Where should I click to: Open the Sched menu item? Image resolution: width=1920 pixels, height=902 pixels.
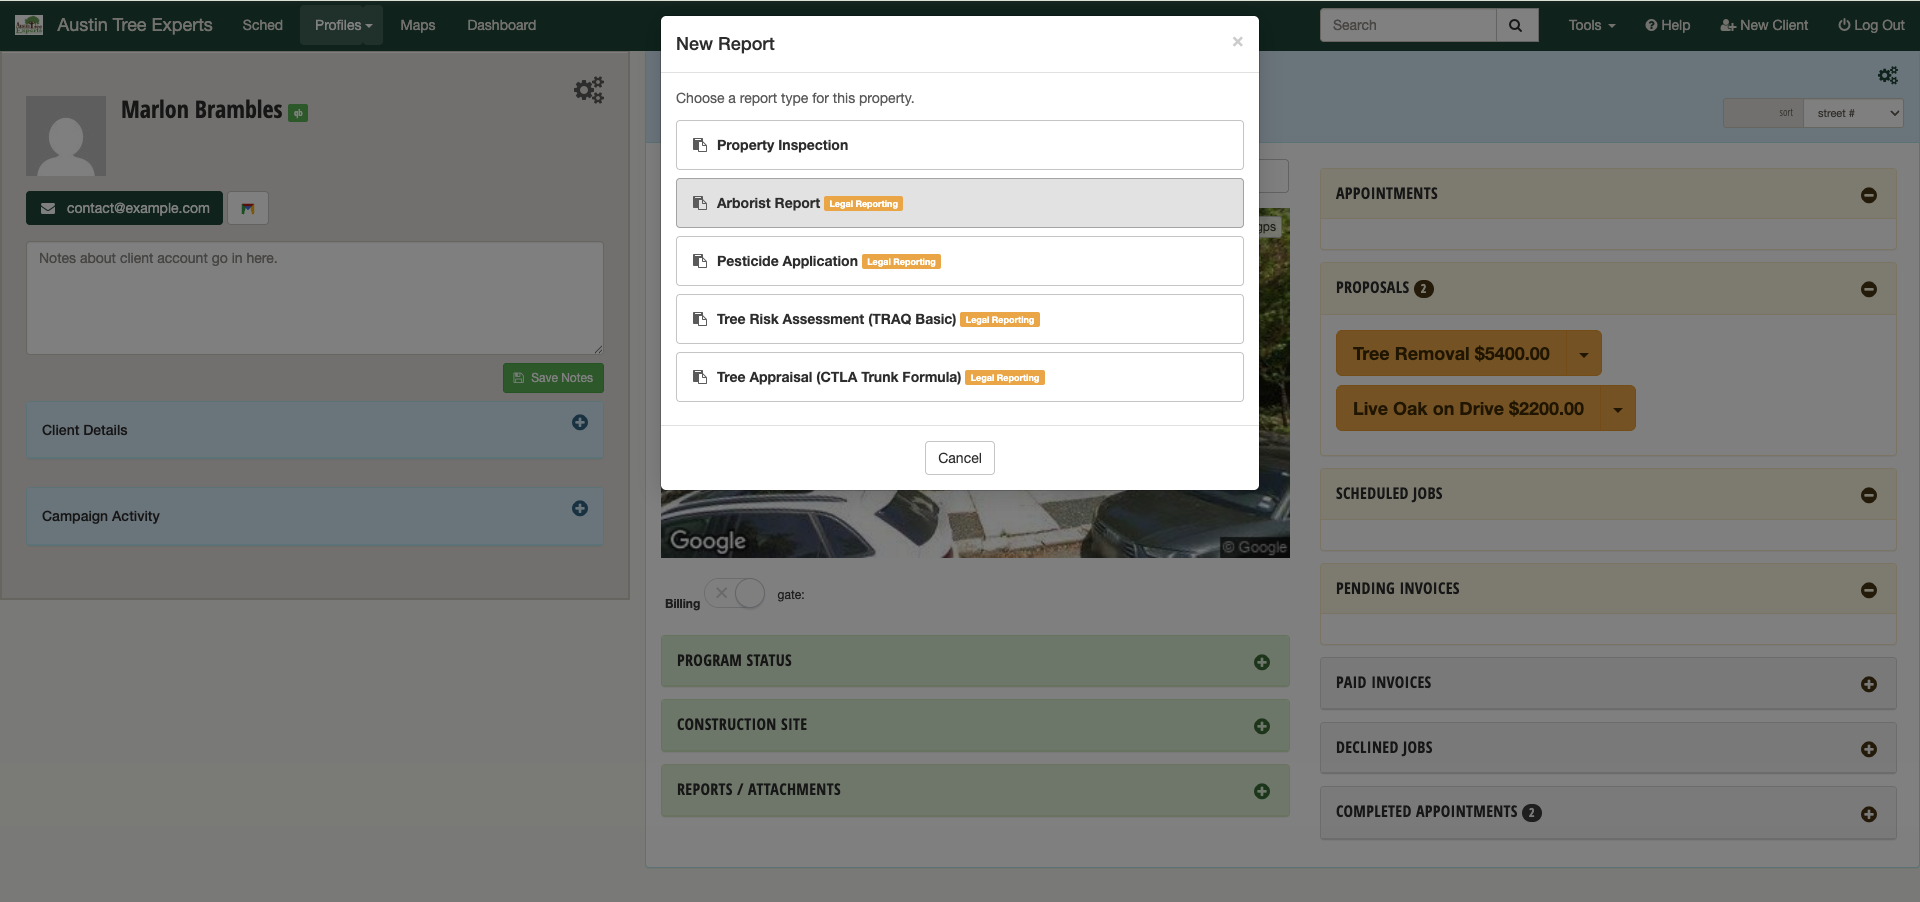(262, 25)
